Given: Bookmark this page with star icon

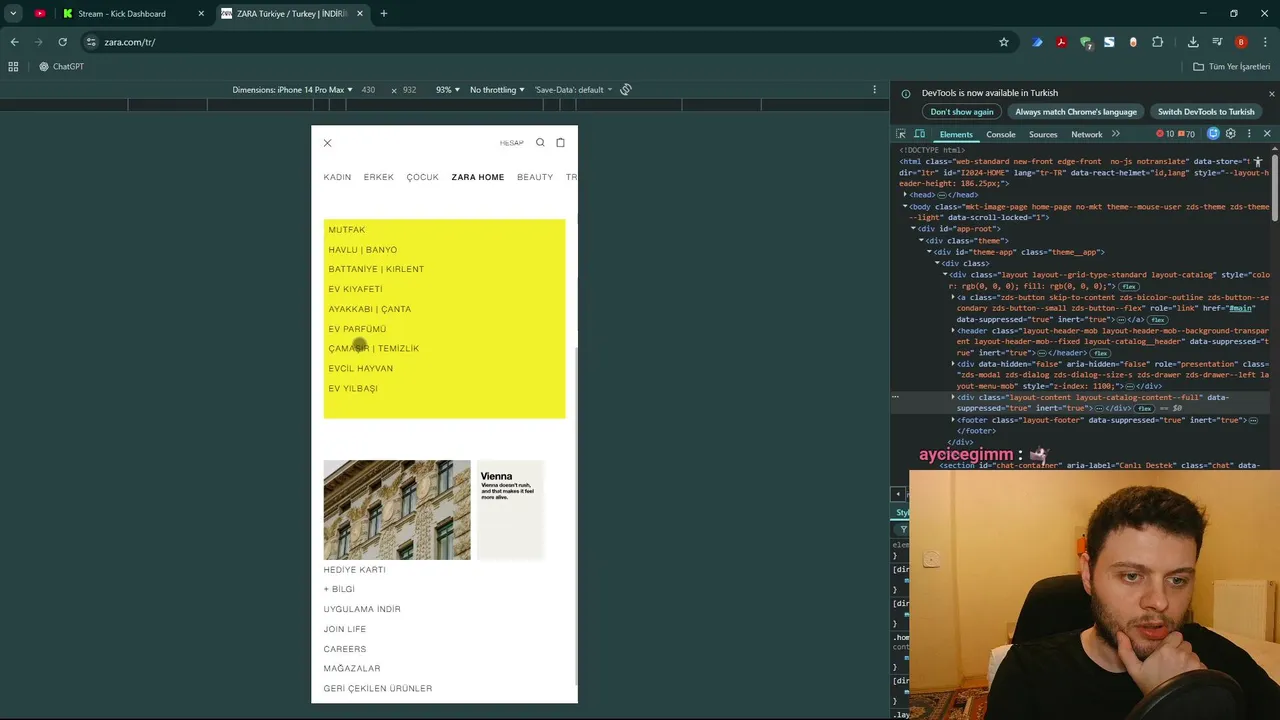Looking at the screenshot, I should pyautogui.click(x=1004, y=42).
